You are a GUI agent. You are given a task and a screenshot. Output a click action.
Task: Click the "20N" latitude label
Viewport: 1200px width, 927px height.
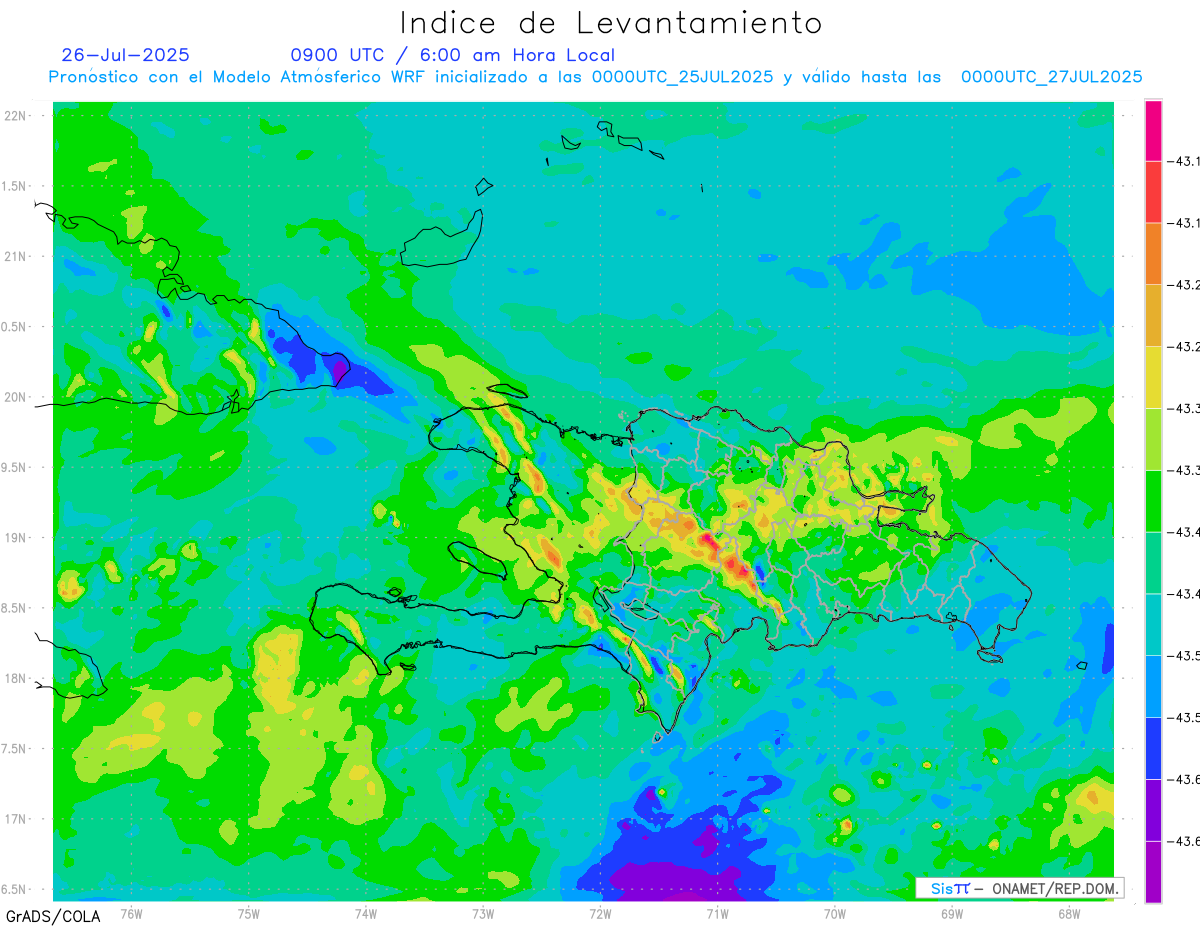(16, 397)
